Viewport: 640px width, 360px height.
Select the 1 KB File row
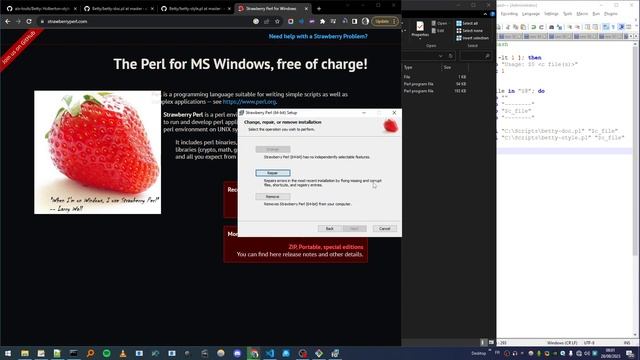[435, 77]
